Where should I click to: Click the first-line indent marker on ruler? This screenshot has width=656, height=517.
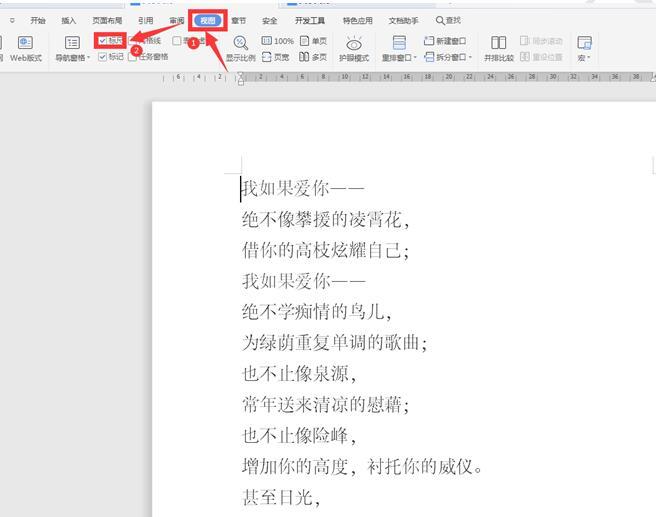tap(241, 74)
